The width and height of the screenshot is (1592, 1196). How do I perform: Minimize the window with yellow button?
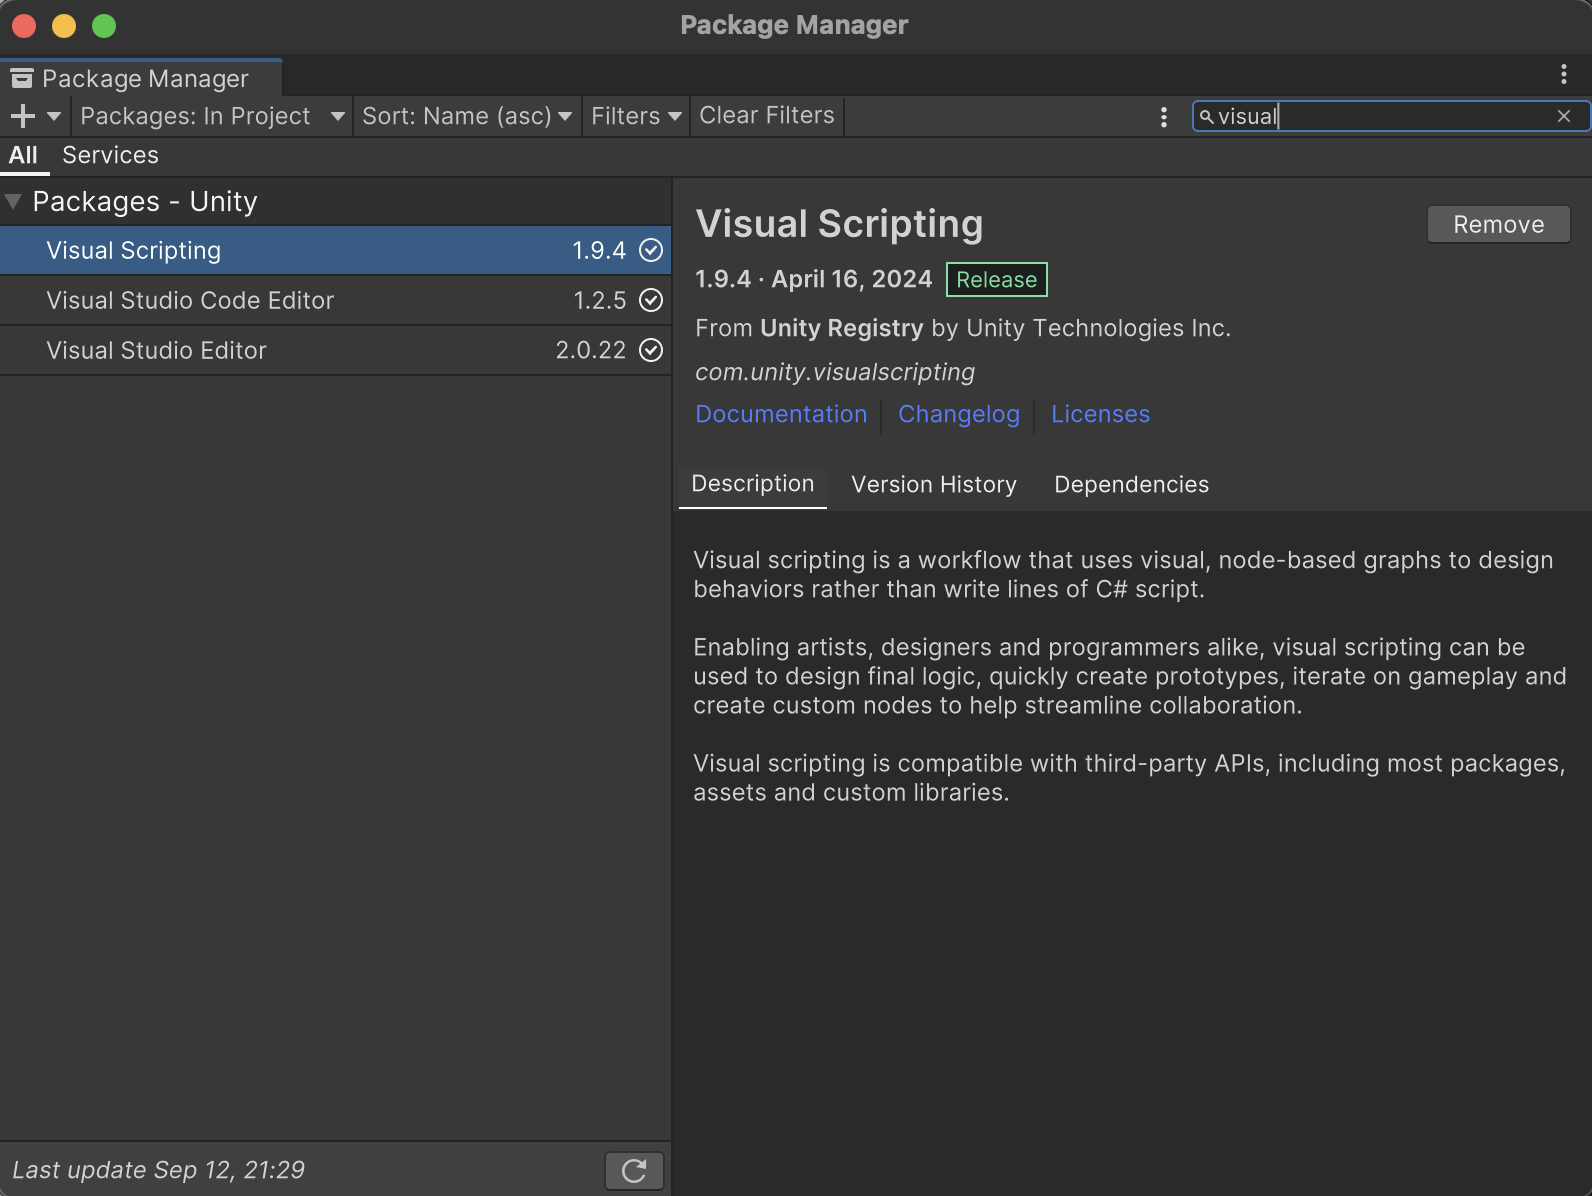coord(64,26)
